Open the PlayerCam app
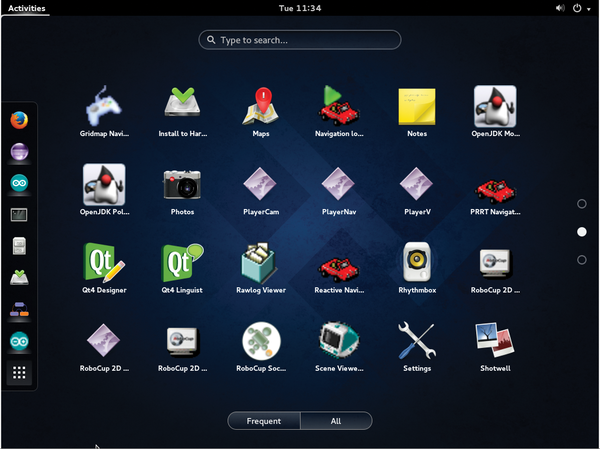 [x=261, y=189]
